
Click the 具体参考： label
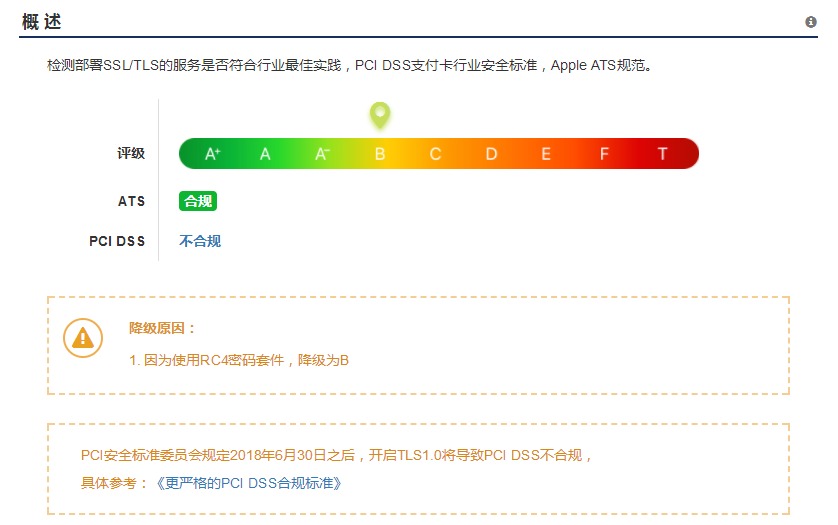(115, 483)
